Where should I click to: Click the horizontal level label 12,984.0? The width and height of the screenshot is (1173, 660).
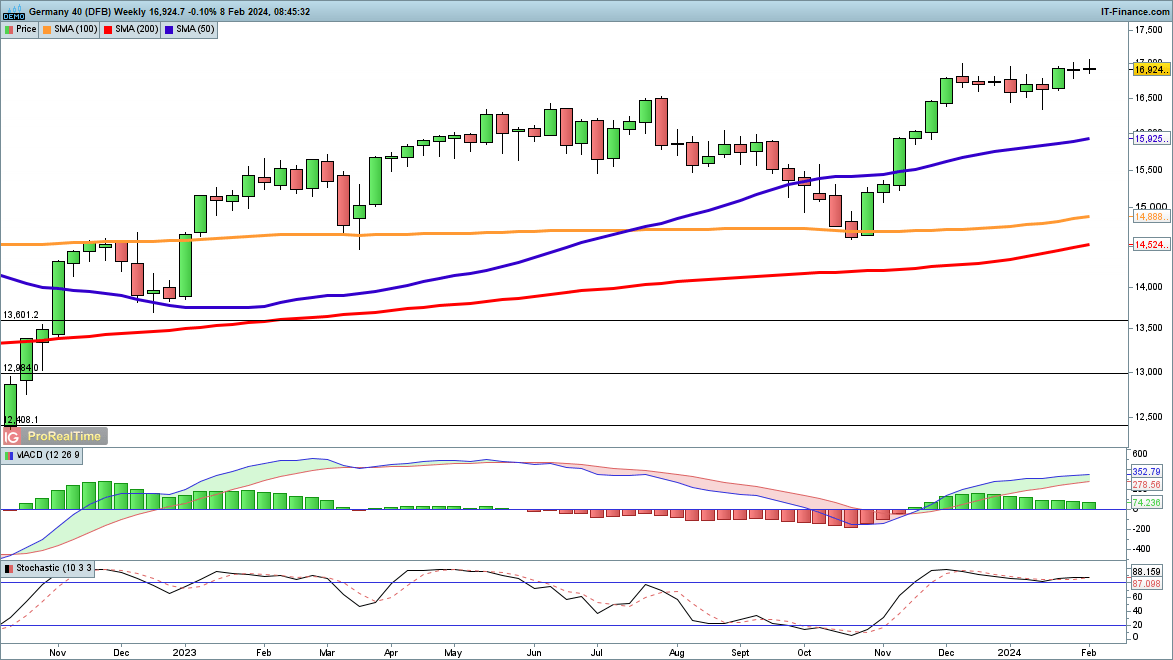[x=21, y=367]
